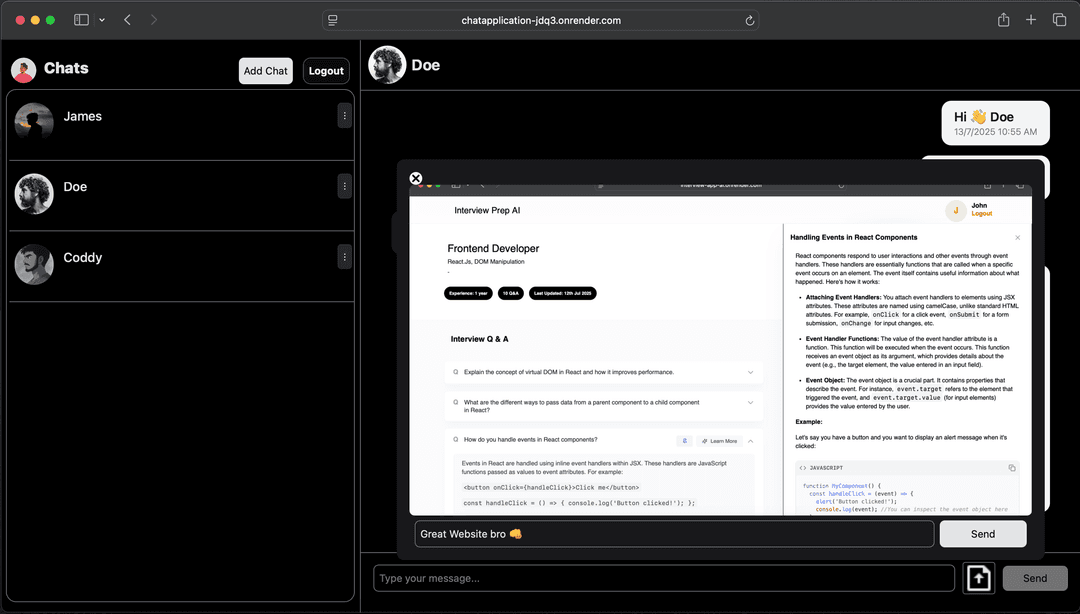The image size is (1080, 614).
Task: Send the image with caption
Action: 982,534
